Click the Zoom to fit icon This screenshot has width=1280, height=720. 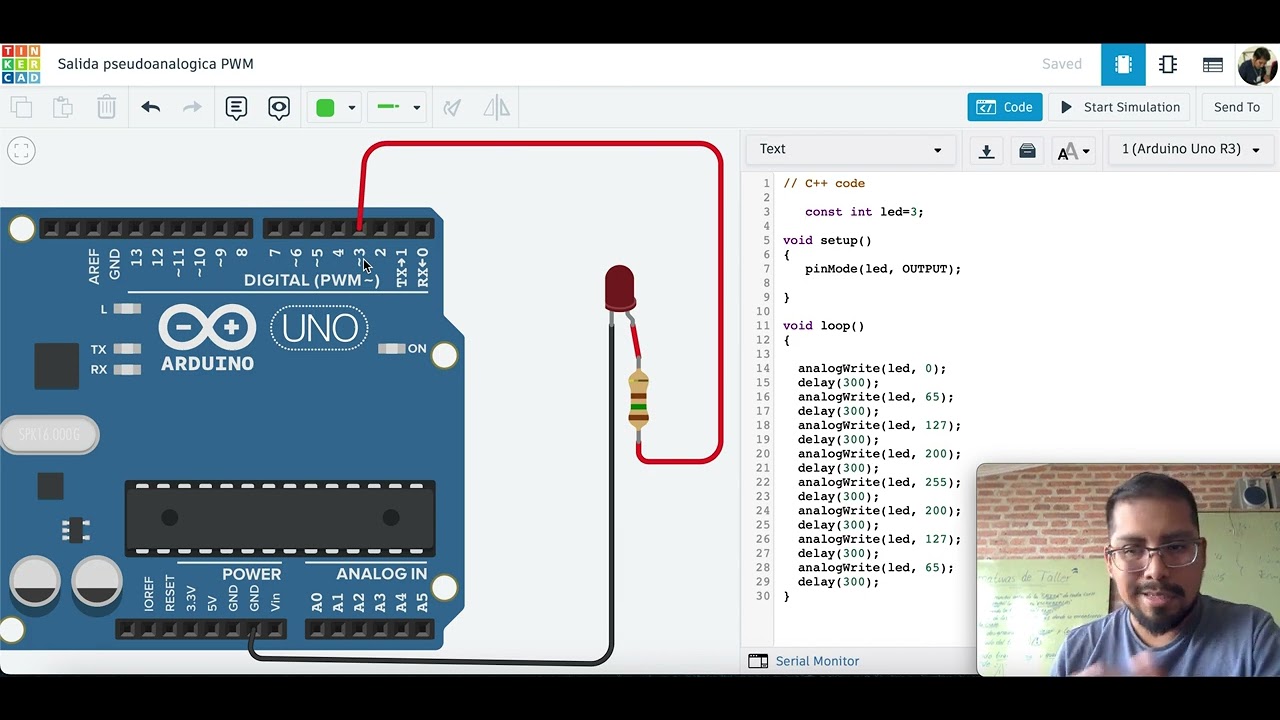tap(21, 151)
